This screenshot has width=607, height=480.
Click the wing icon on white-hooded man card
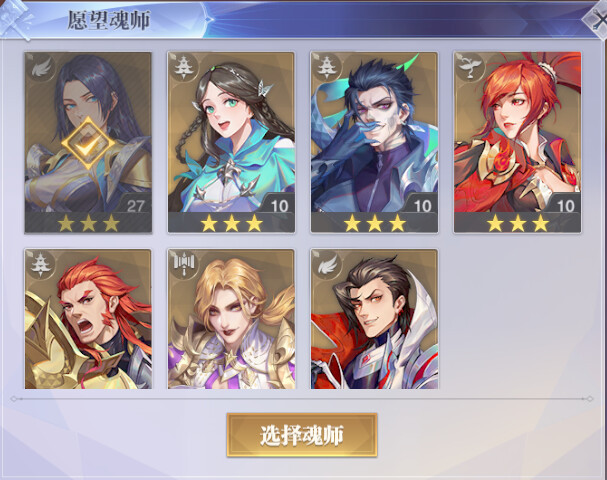click(328, 265)
